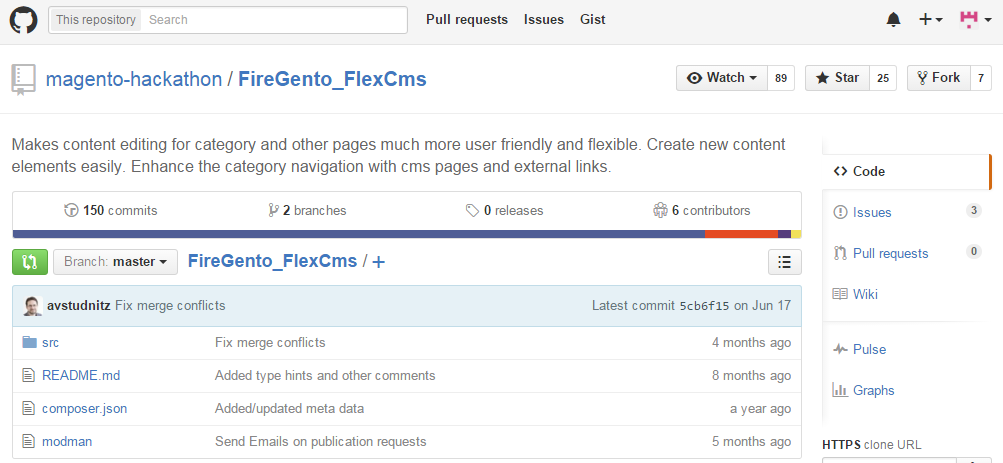1003x463 pixels.
Task: Go to Pull requests in the top navigation
Action: tap(466, 19)
